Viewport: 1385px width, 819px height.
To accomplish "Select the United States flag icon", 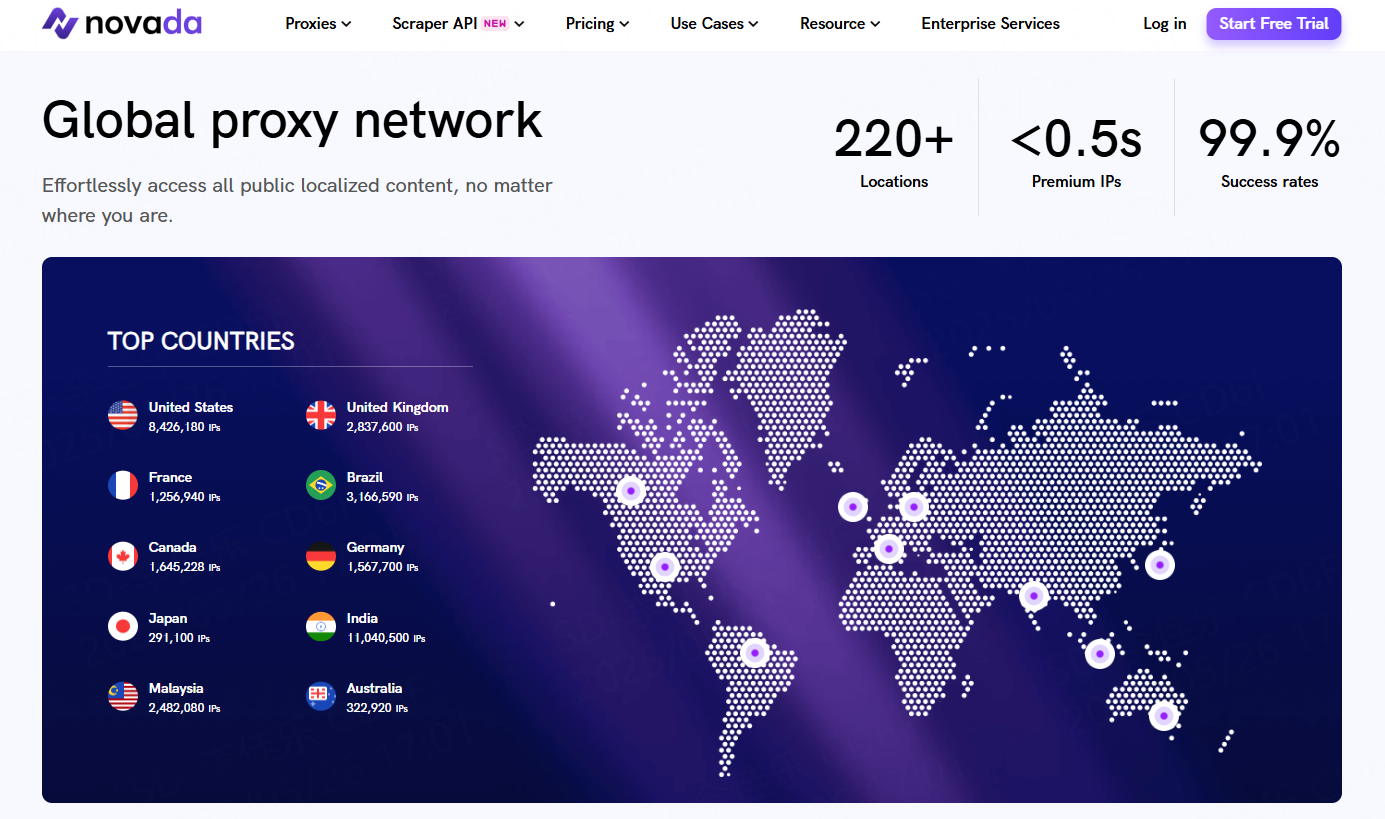I will [123, 415].
